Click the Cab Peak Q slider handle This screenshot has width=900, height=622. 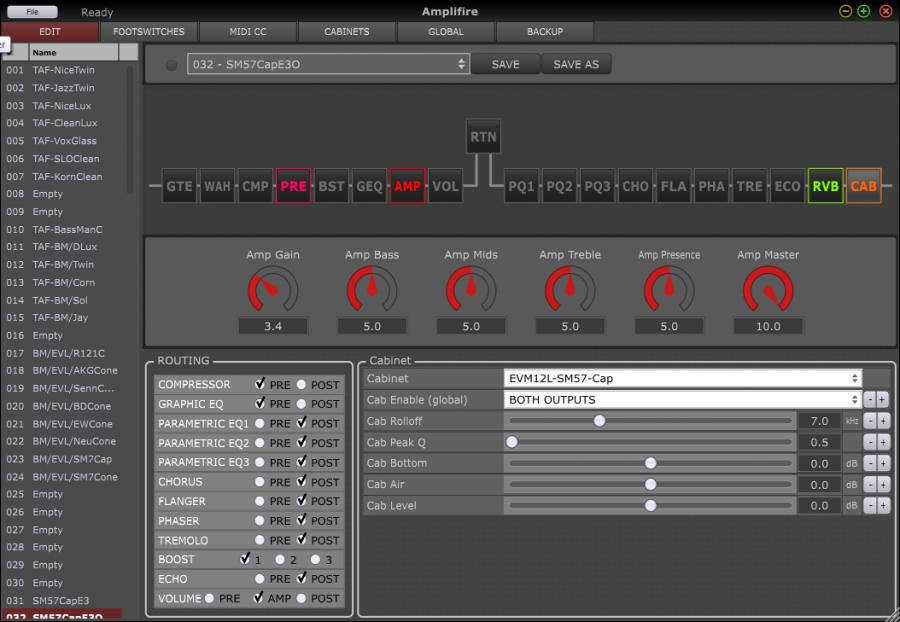[512, 442]
